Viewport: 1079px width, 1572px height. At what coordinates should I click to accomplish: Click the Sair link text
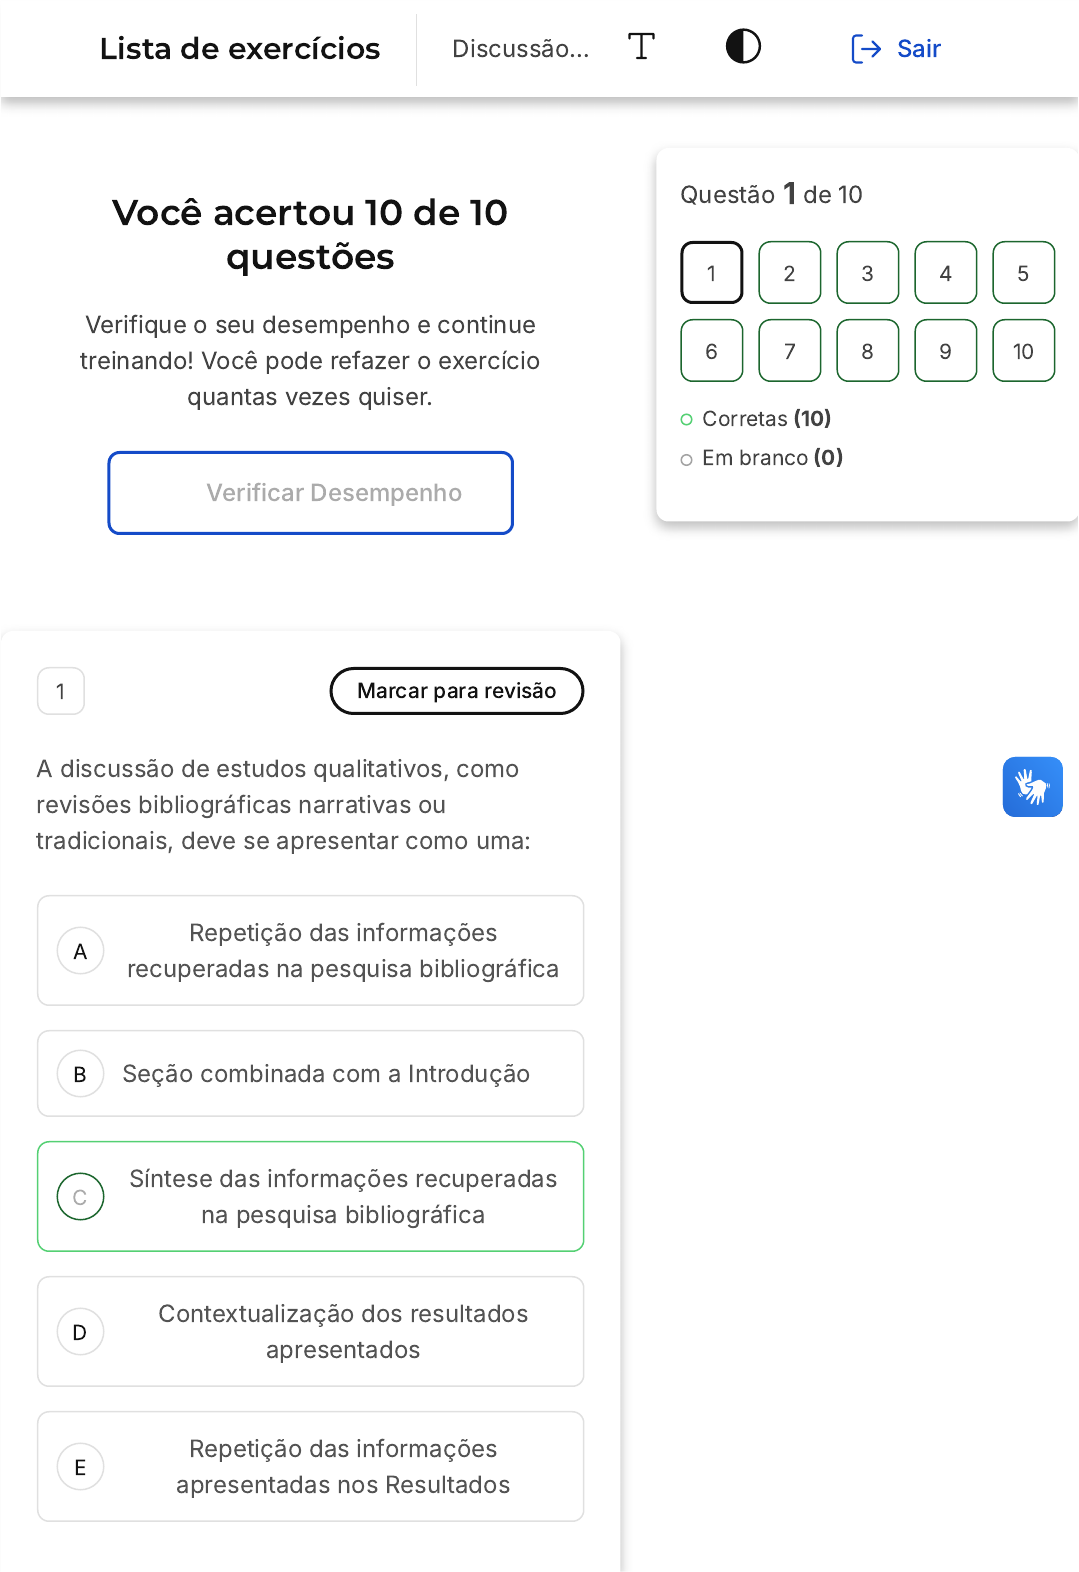[919, 49]
